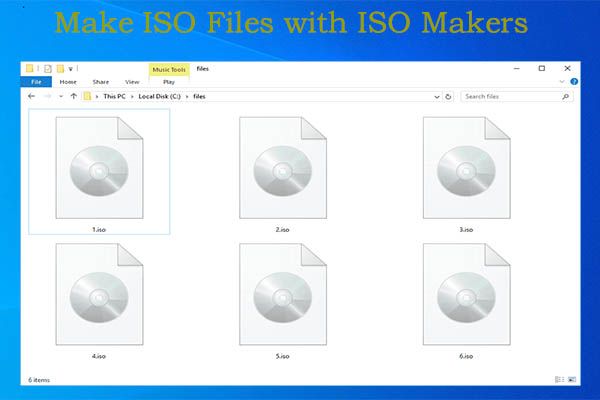
Task: Click the 6.iso file name label
Action: click(466, 356)
